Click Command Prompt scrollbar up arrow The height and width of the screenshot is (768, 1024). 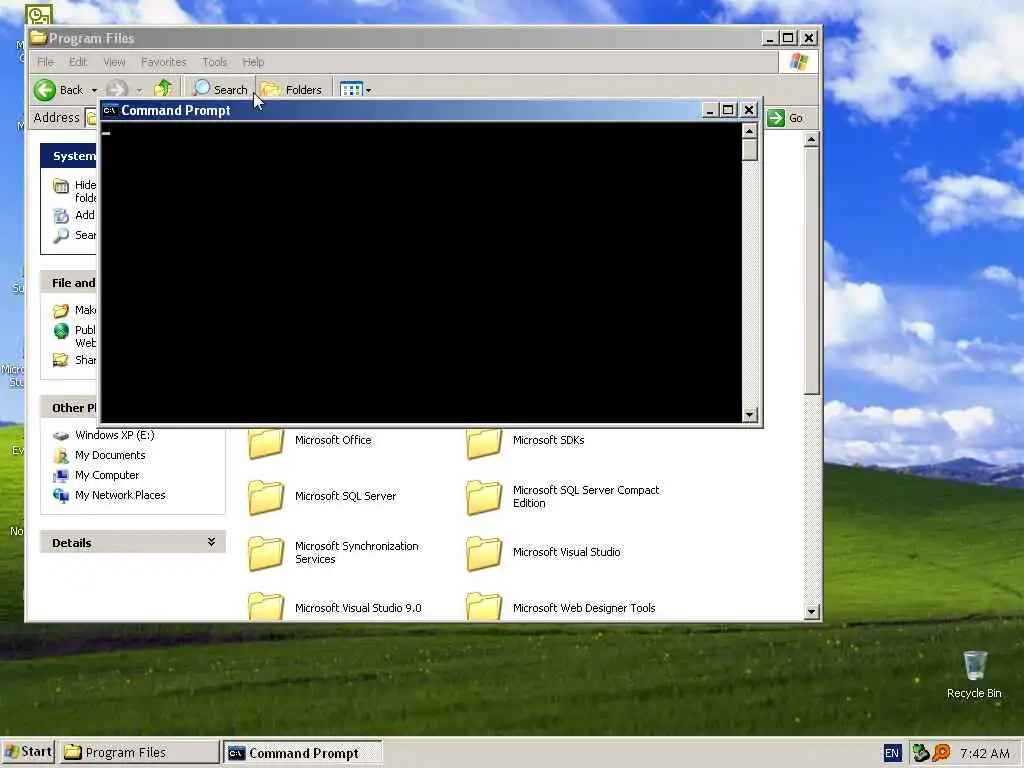pyautogui.click(x=750, y=131)
